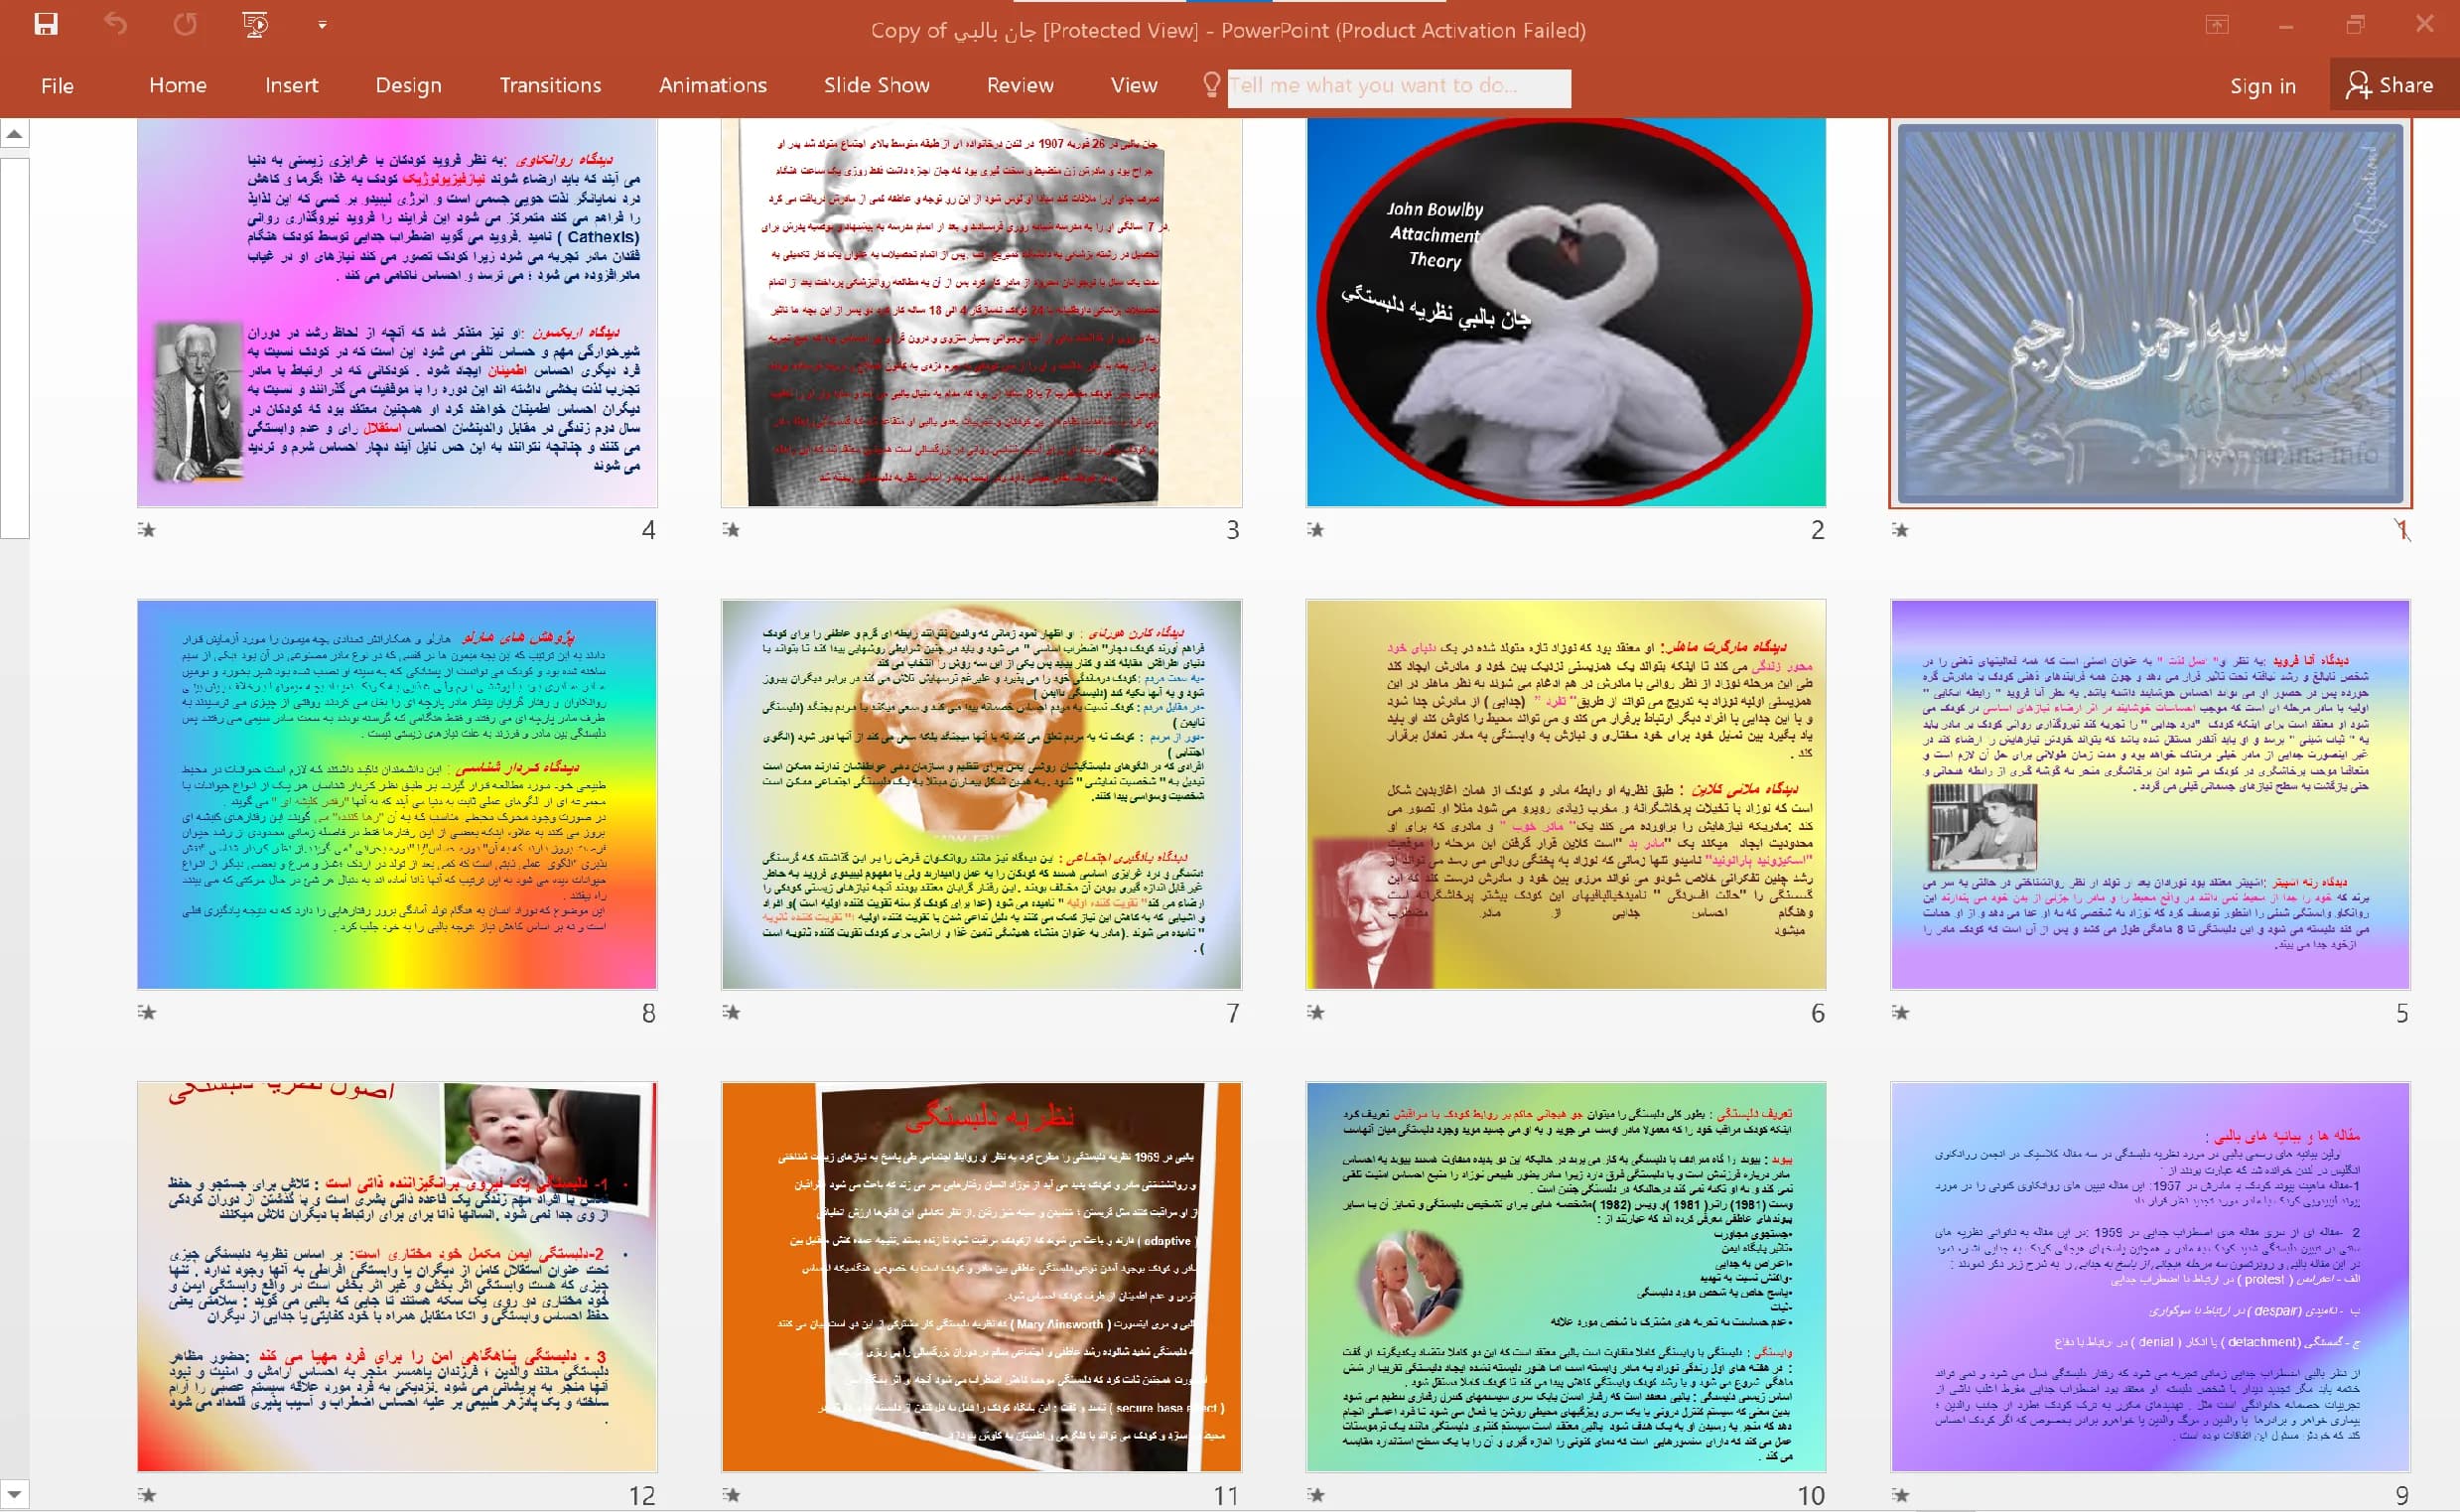Click the lightbulb Tell Me icon

click(x=1211, y=86)
